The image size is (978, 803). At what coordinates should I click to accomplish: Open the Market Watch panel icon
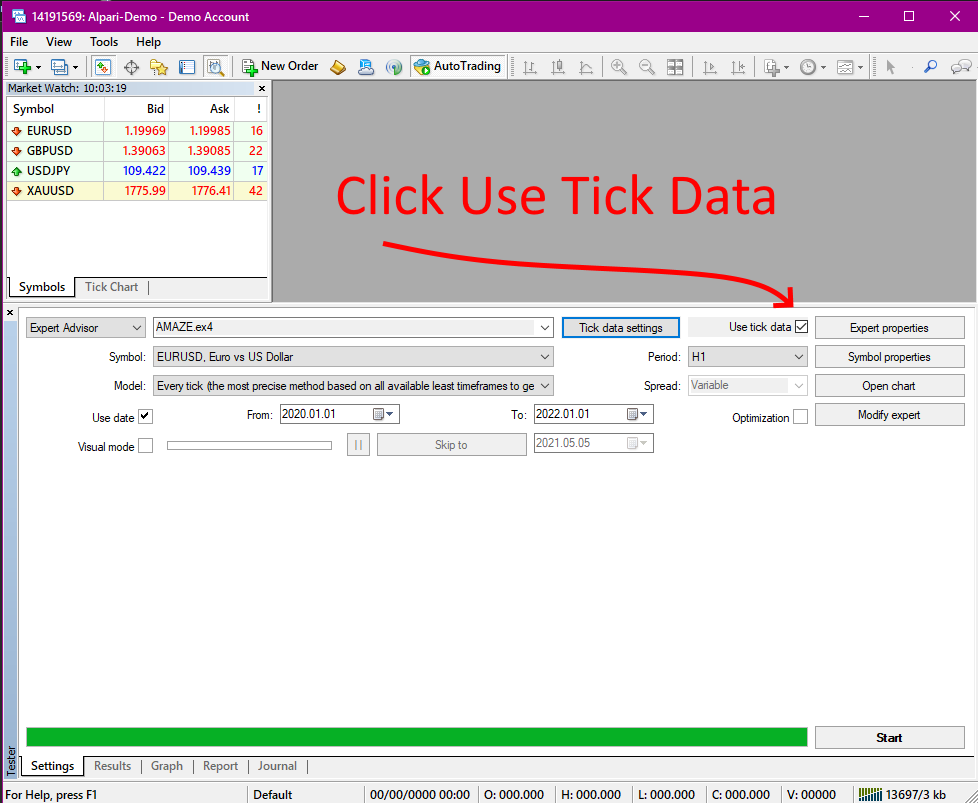click(x=103, y=67)
